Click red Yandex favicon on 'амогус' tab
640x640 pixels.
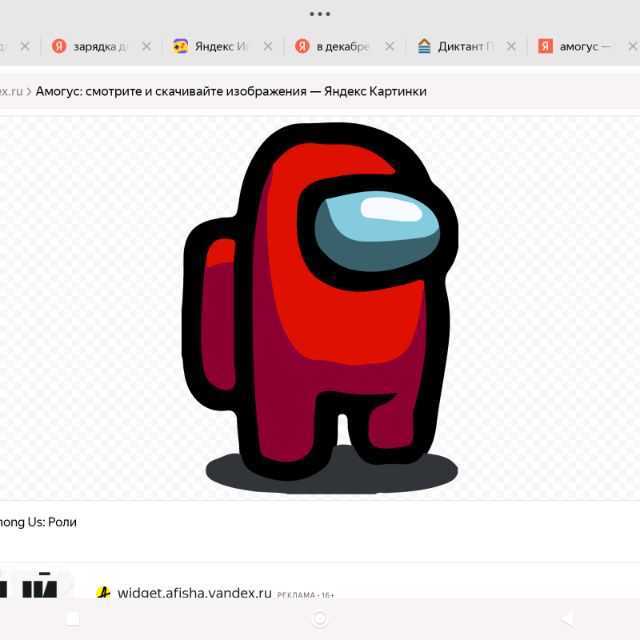coord(545,46)
